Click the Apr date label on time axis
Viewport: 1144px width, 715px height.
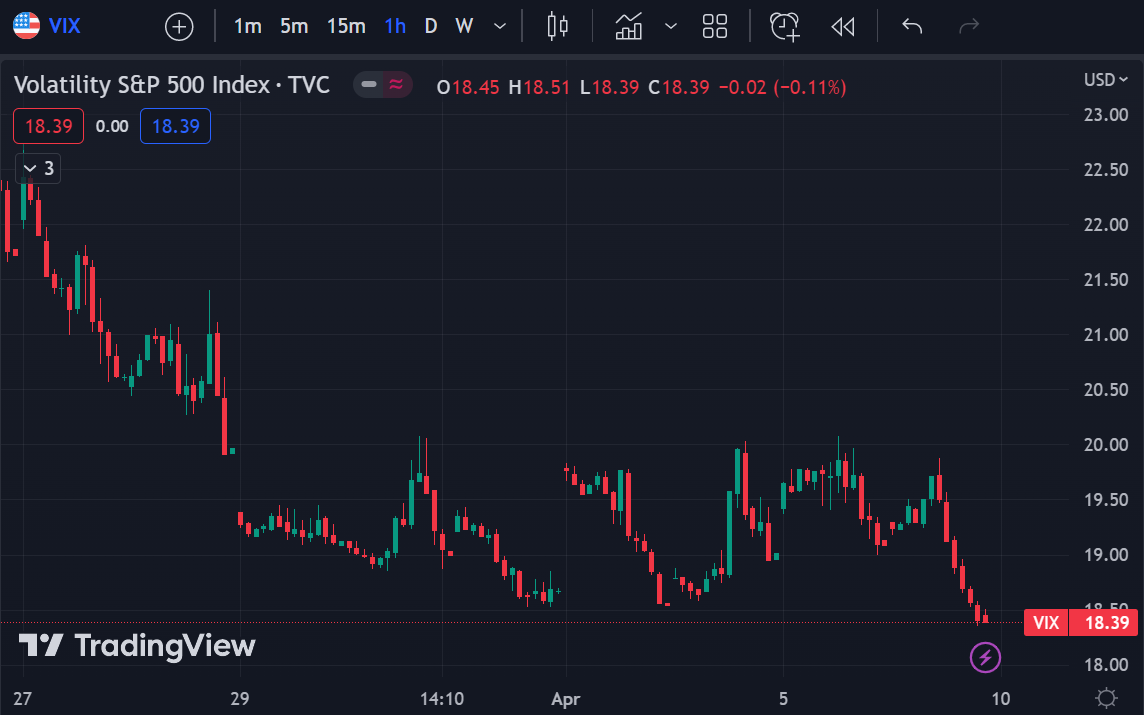tap(565, 699)
